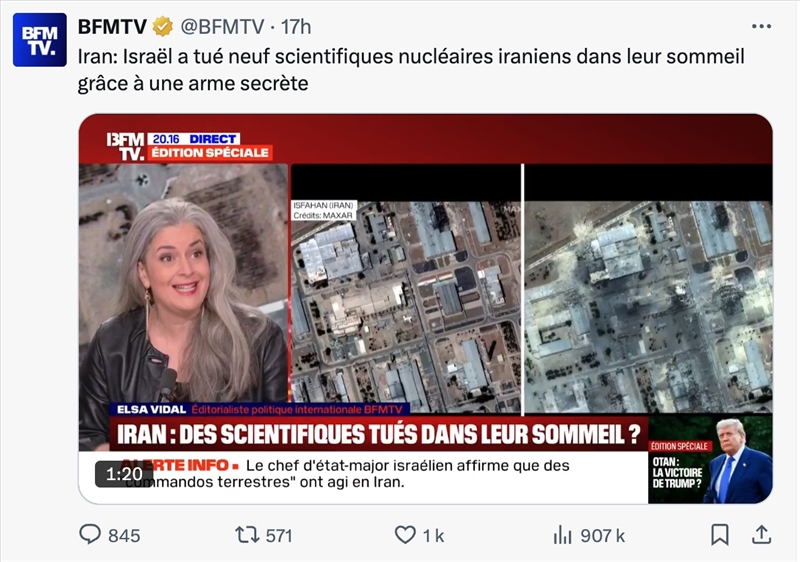Open the BFMTV profile avatar
This screenshot has height=562, width=800.
click(39, 40)
